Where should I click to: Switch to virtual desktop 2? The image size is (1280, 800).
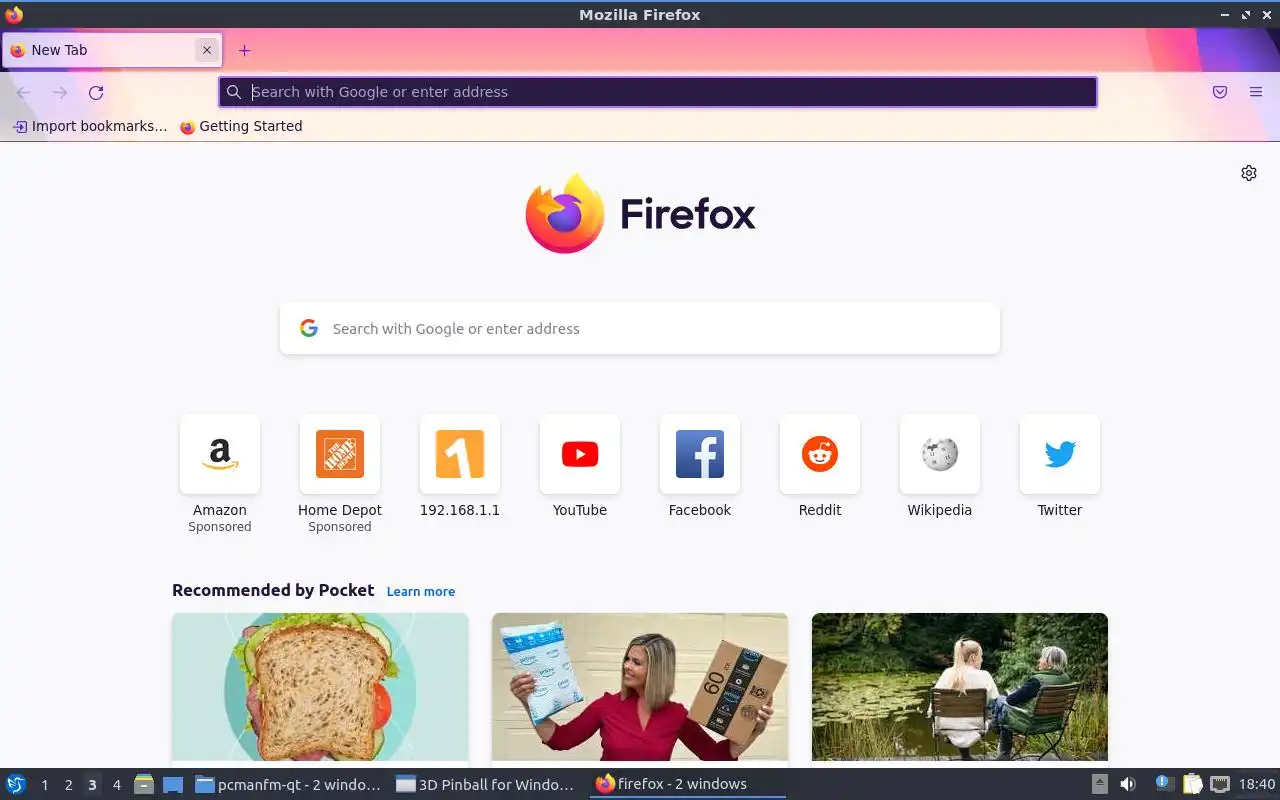pyautogui.click(x=68, y=785)
